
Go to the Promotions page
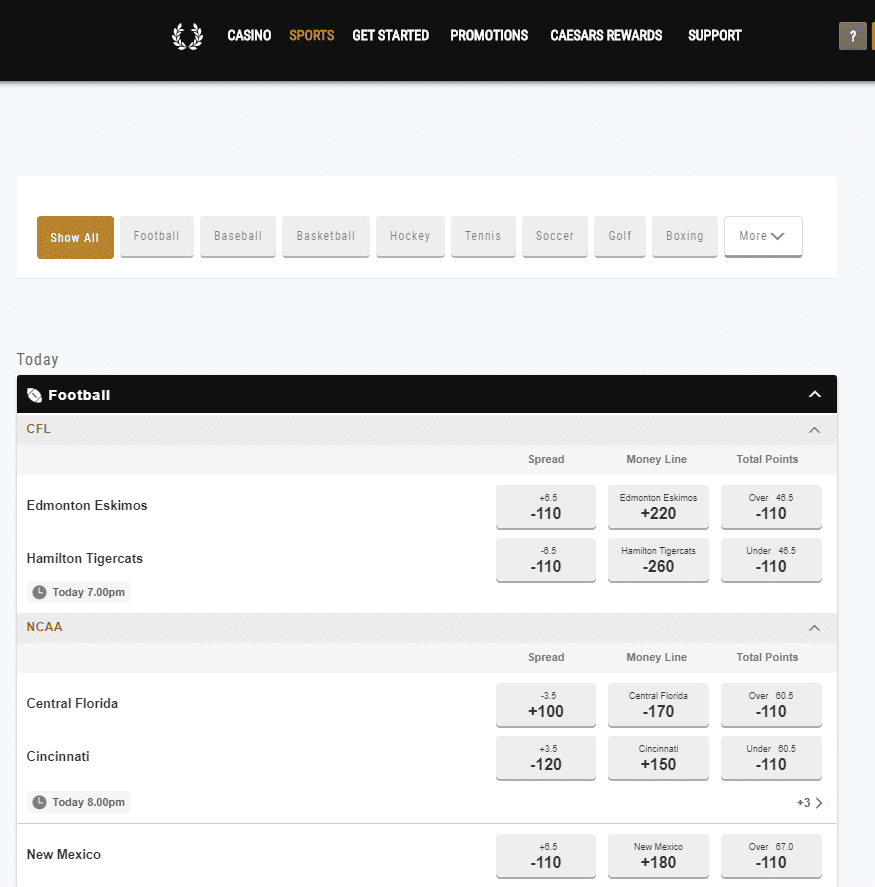[x=489, y=36]
